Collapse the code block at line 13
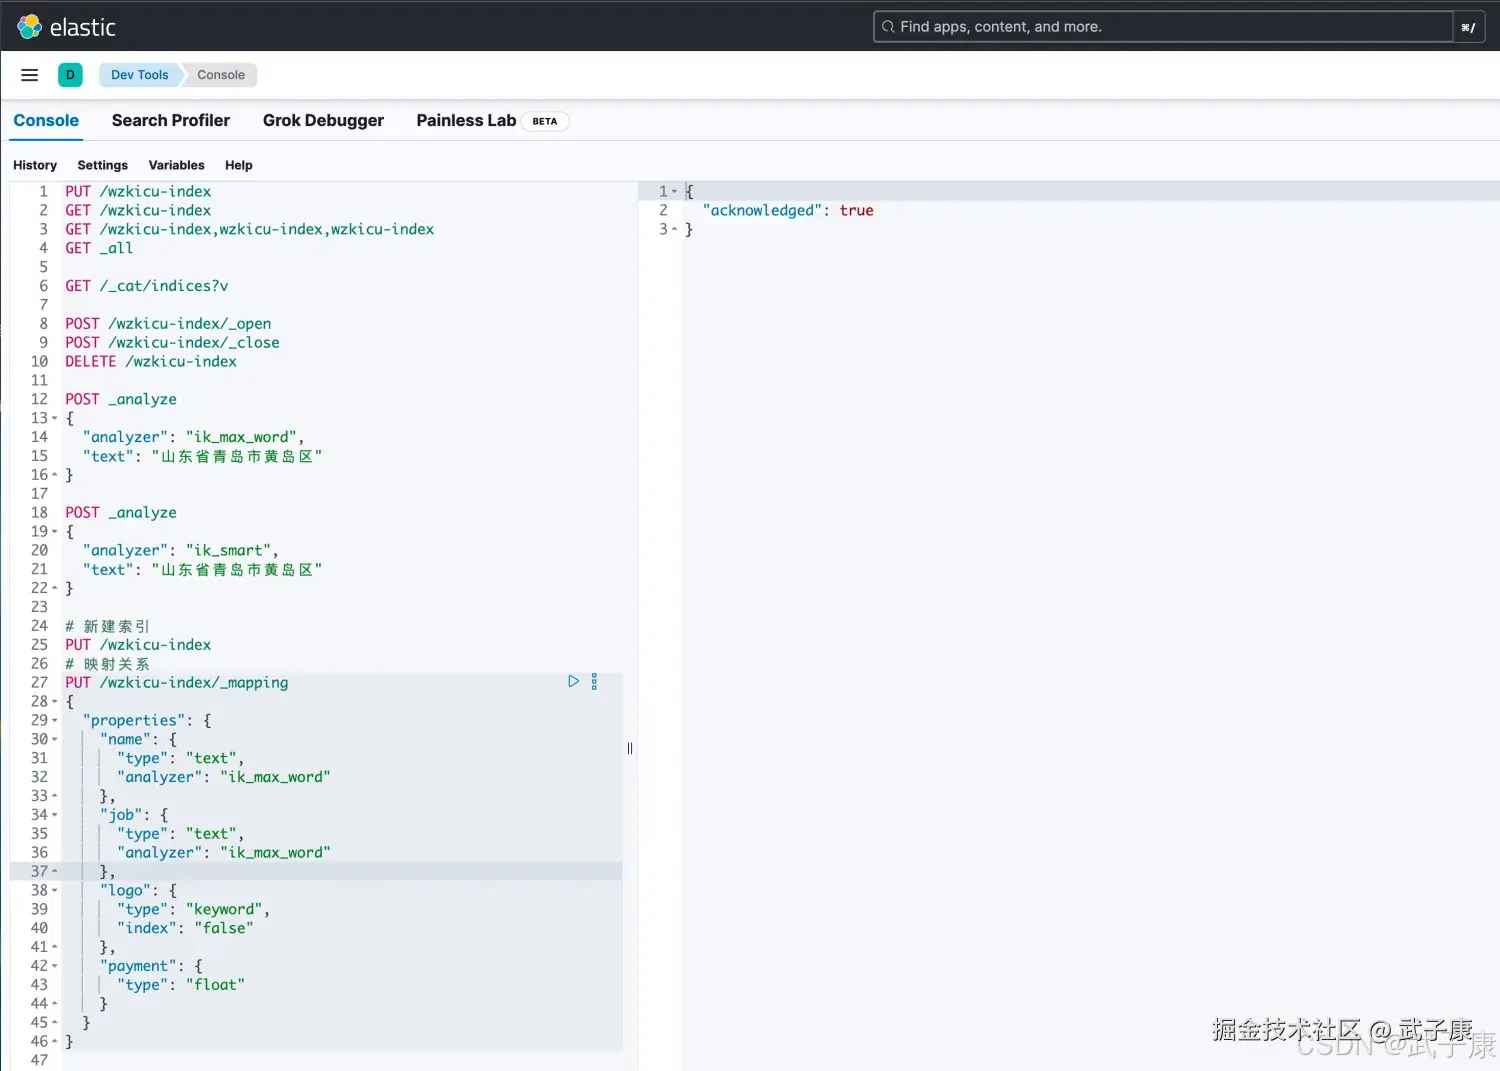1500x1071 pixels. coord(55,418)
